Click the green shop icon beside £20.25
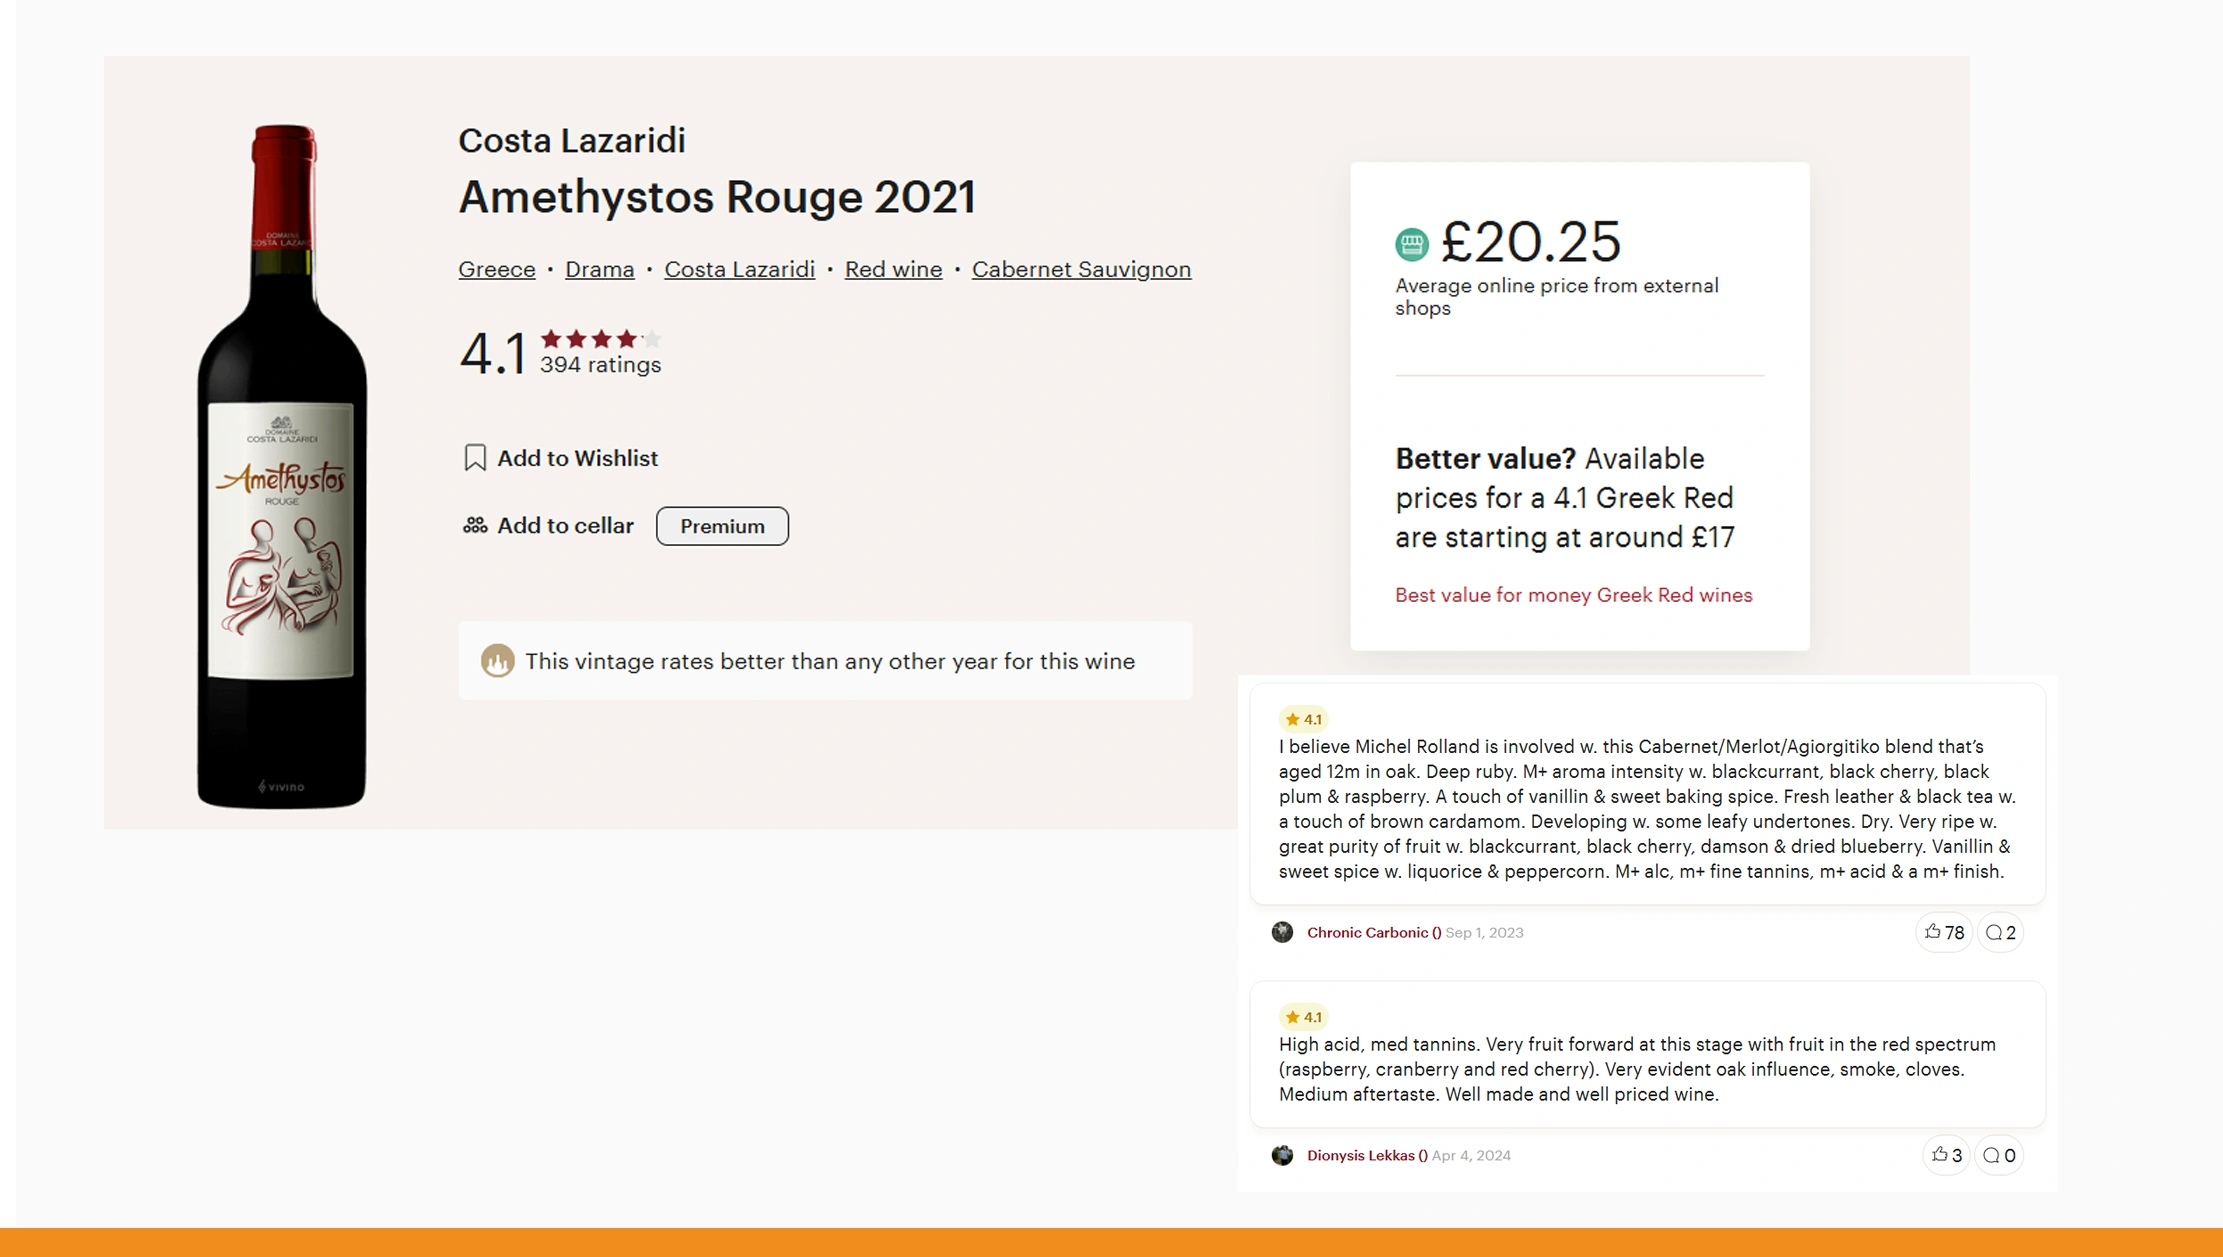Viewport: 2223px width, 1257px height. tap(1412, 243)
